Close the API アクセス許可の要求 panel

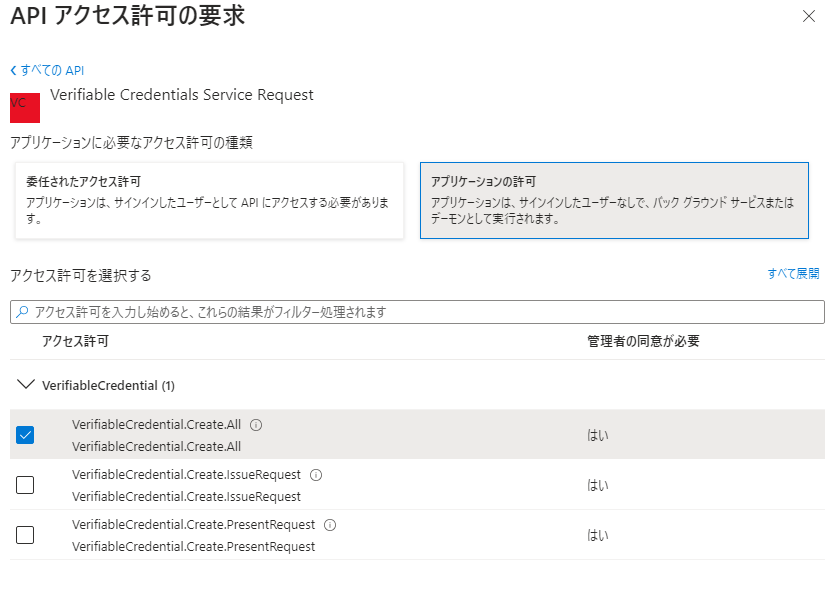click(x=808, y=16)
